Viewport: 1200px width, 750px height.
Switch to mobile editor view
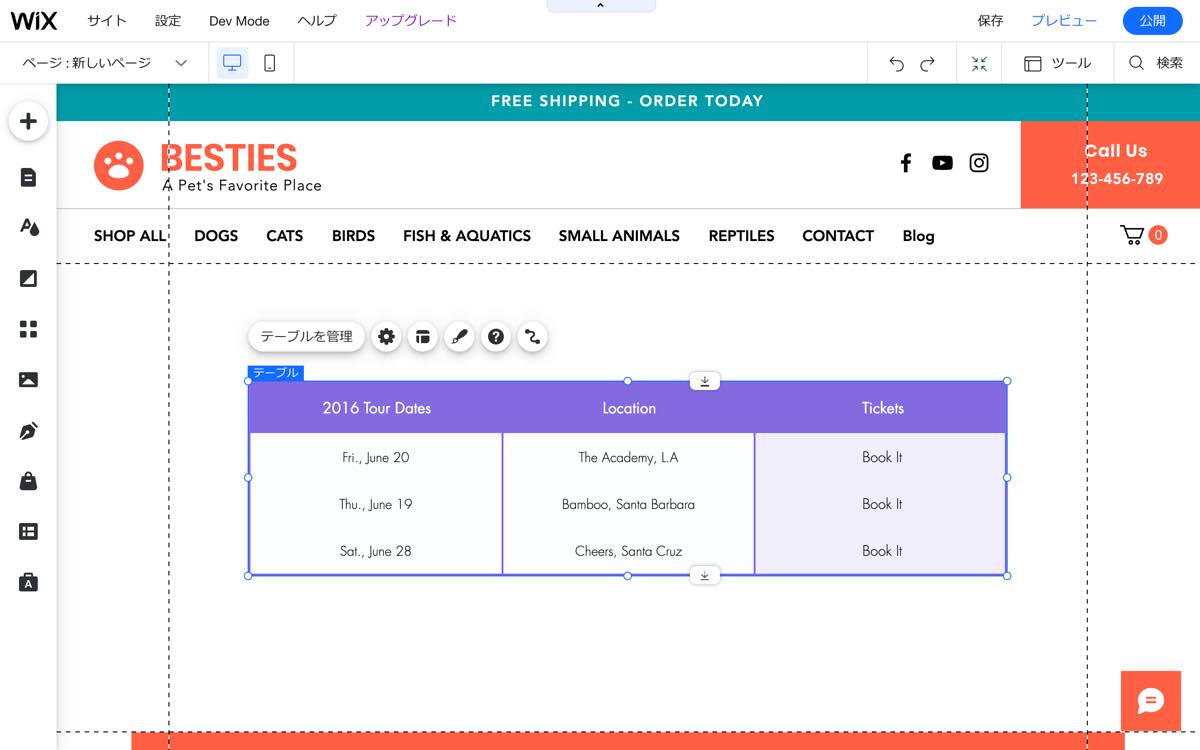point(269,63)
